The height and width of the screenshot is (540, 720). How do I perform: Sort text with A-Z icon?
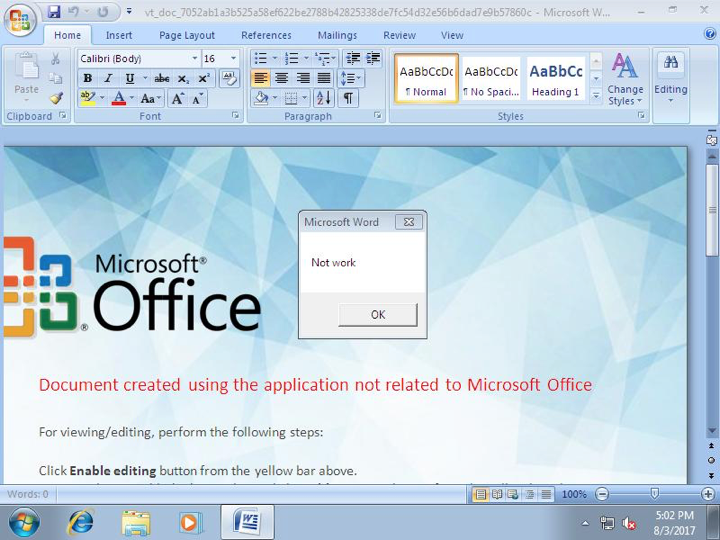coord(323,98)
